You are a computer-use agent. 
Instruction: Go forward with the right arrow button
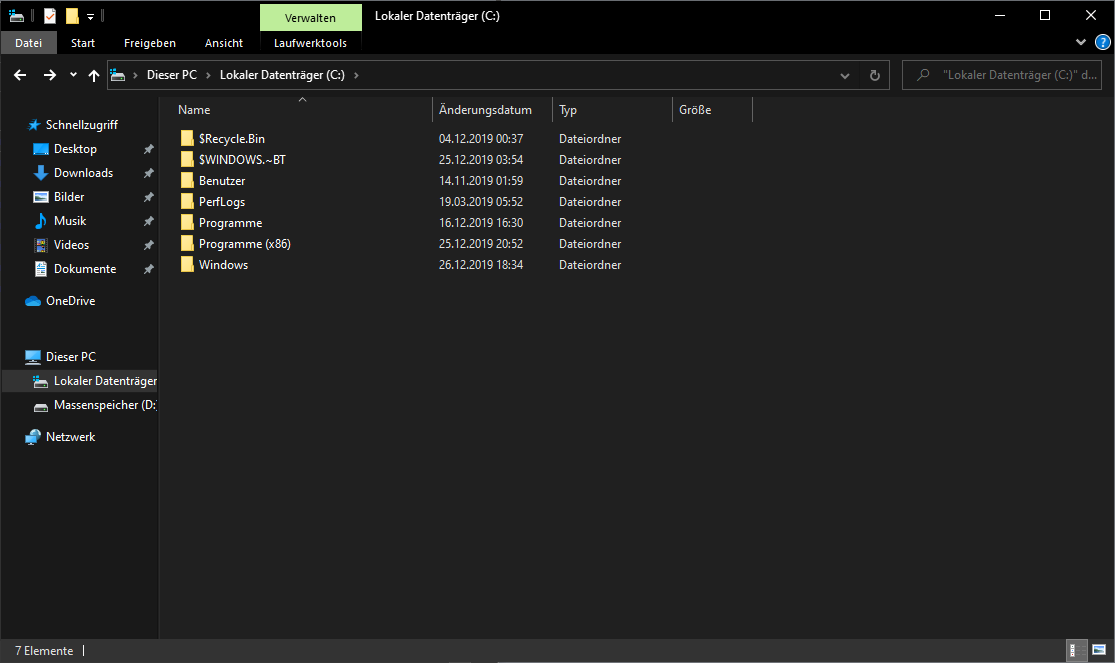click(50, 75)
